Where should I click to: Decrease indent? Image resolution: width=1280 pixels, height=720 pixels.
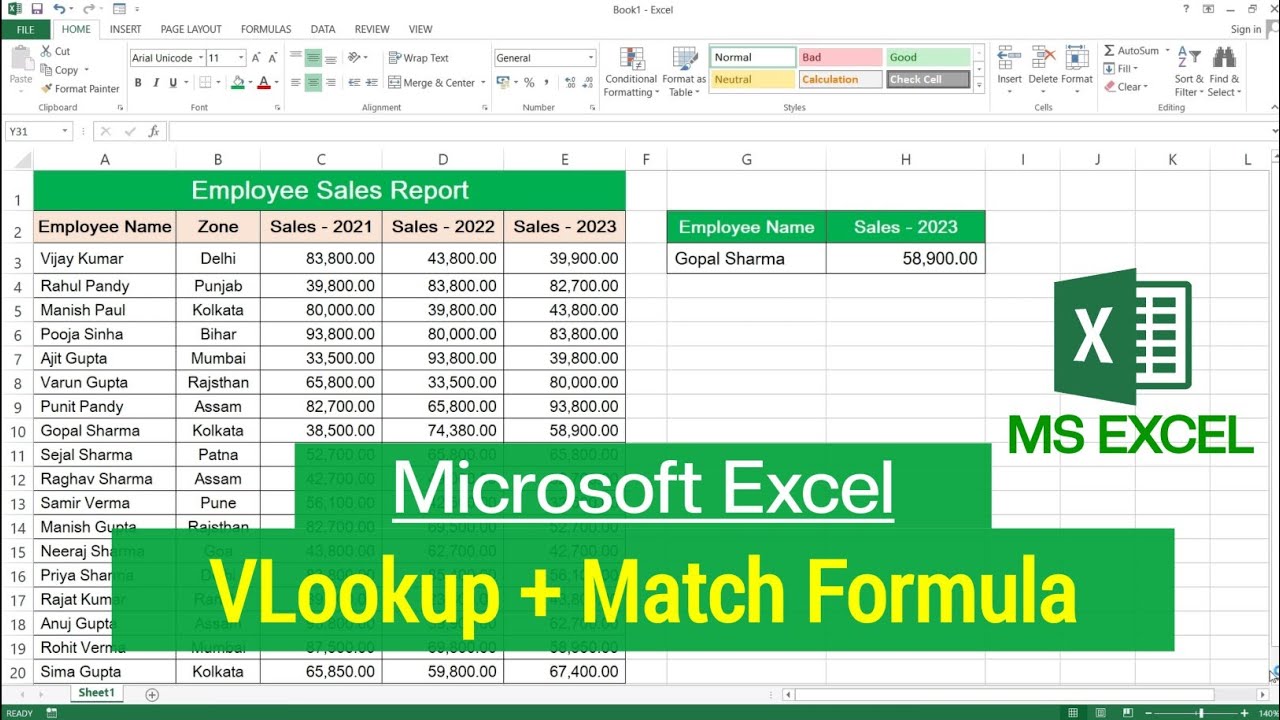(x=353, y=83)
